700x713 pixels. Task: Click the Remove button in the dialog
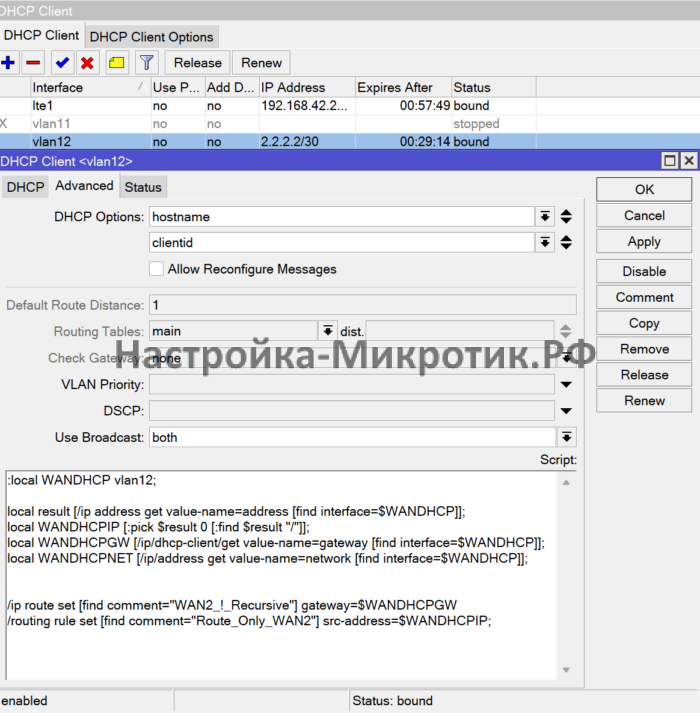tap(644, 349)
